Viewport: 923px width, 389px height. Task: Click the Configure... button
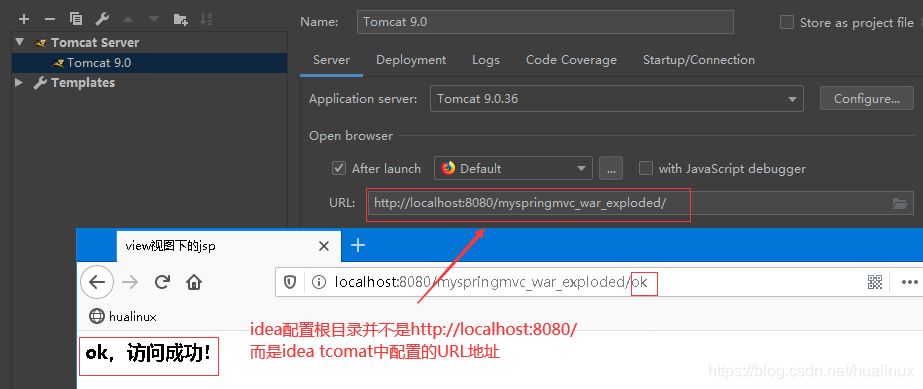pos(866,99)
